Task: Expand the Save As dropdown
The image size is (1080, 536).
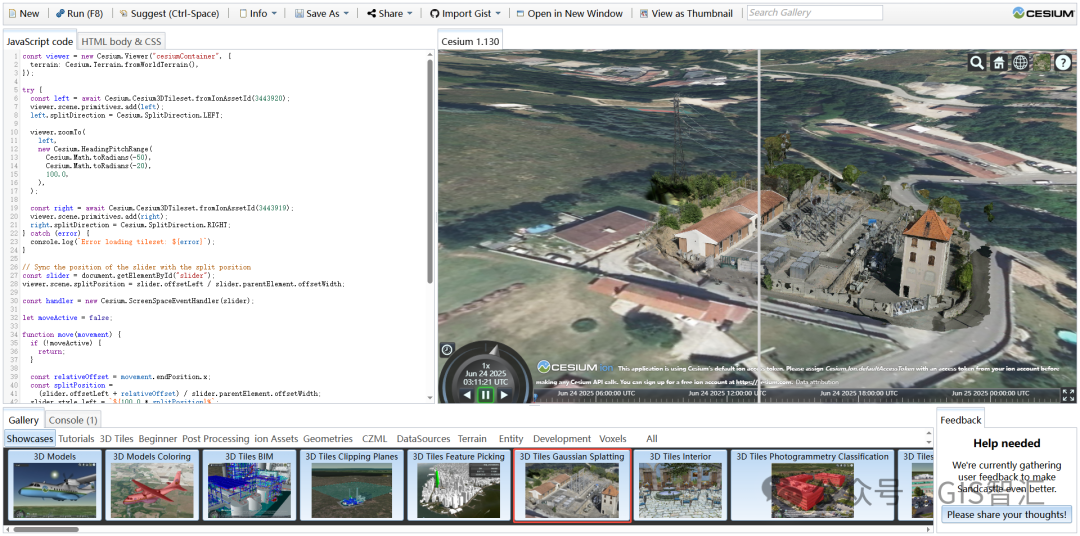Action: click(322, 14)
